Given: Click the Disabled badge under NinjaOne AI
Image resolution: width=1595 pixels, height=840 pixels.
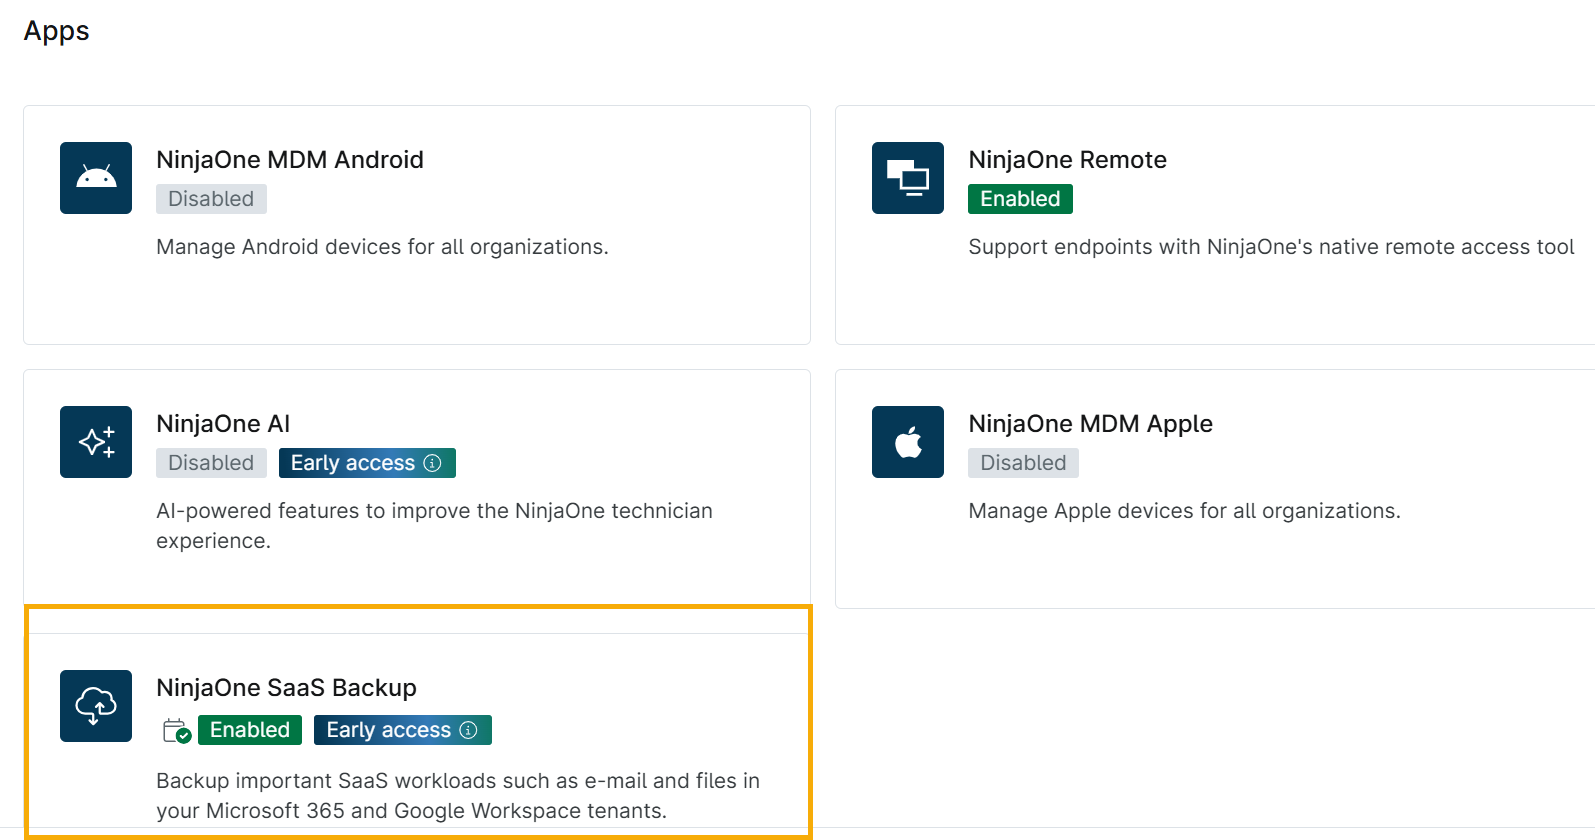Looking at the screenshot, I should pos(211,463).
